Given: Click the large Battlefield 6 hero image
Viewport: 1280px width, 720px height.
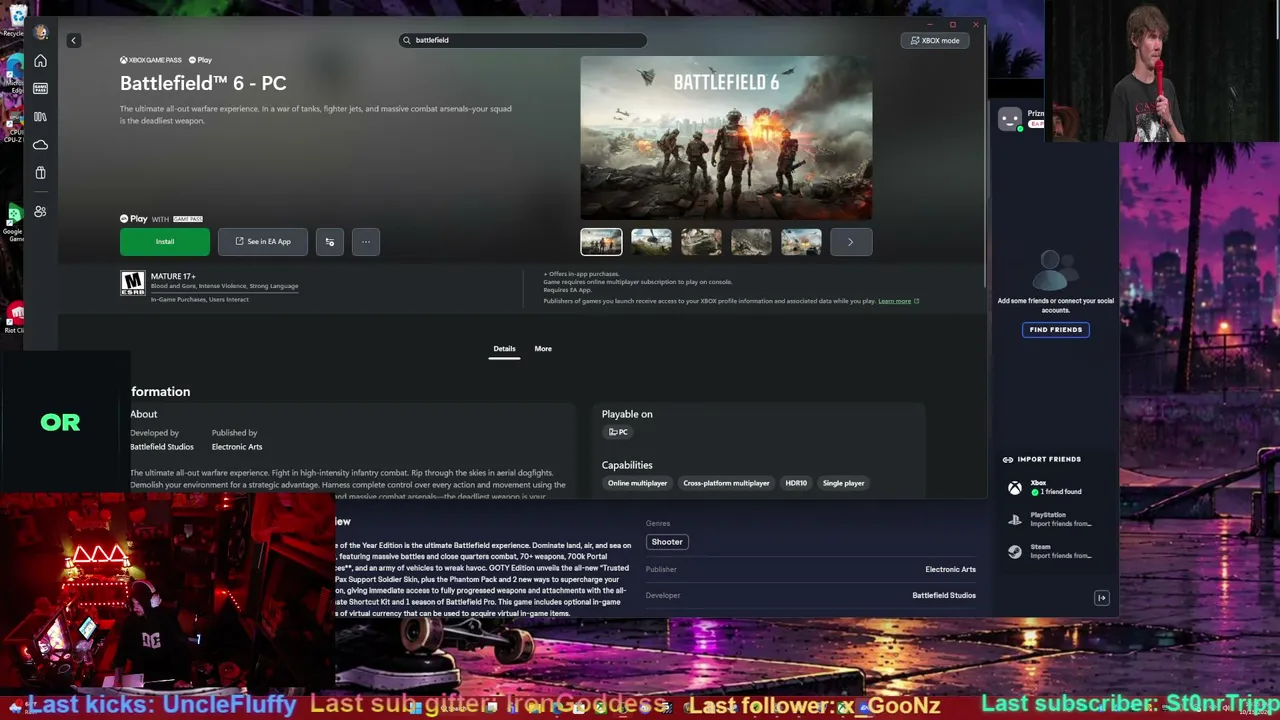Looking at the screenshot, I should 726,138.
